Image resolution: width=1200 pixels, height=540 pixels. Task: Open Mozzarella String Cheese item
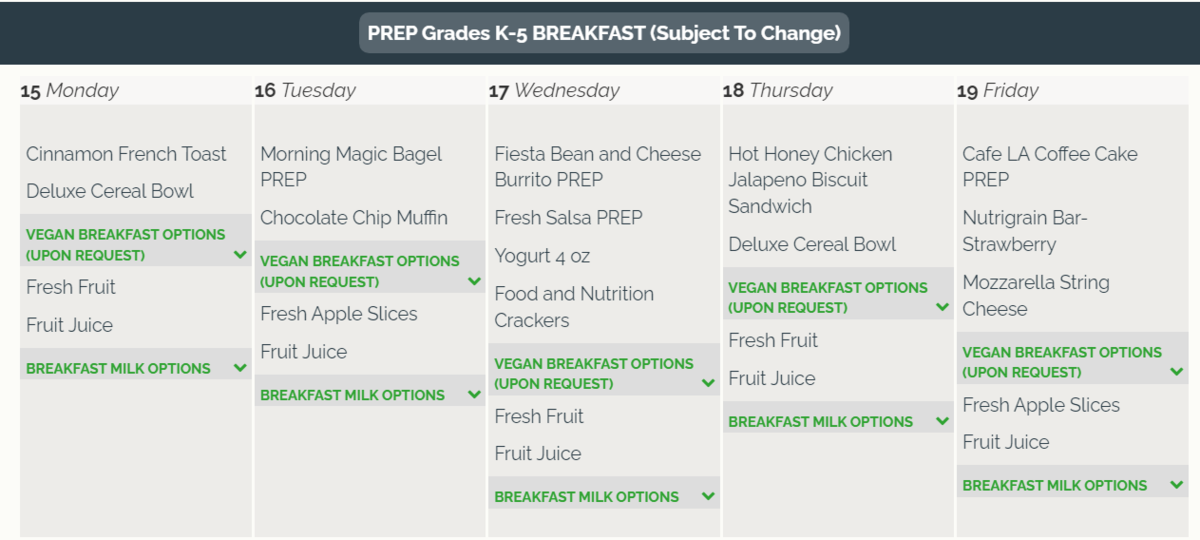(1035, 296)
